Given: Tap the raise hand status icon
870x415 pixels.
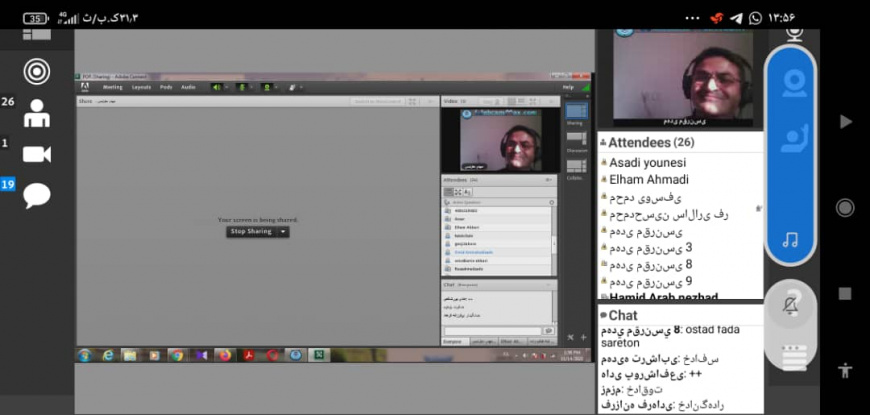Looking at the screenshot, I should click(x=791, y=139).
